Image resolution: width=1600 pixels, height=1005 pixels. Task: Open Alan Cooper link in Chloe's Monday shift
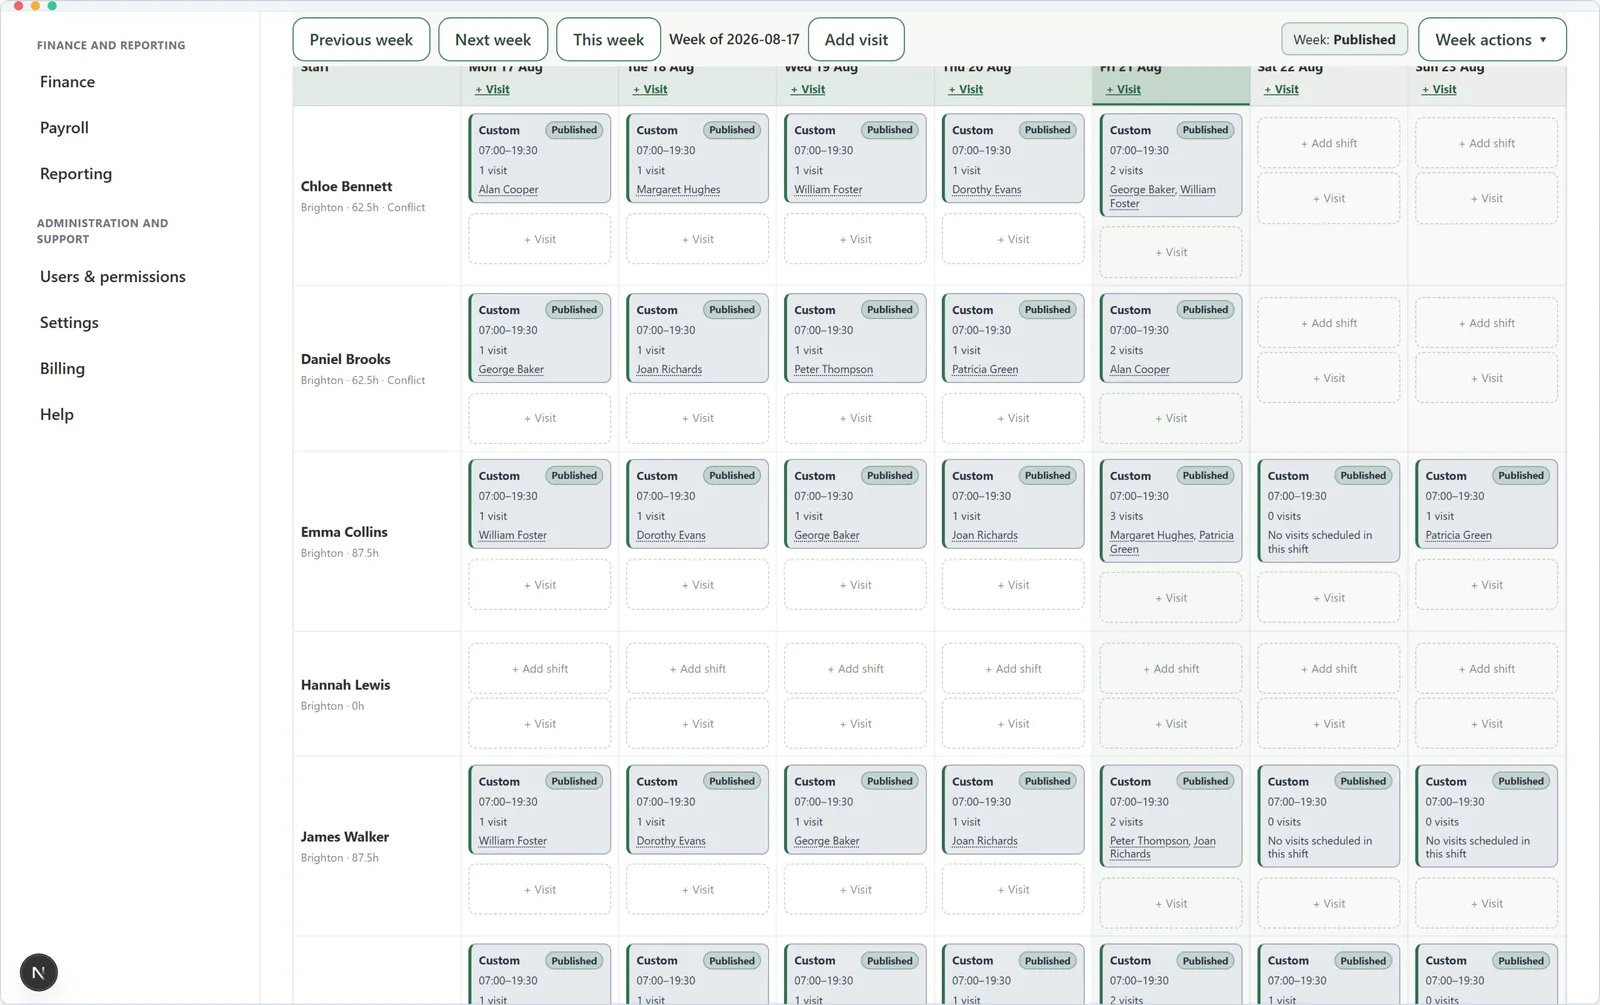508,190
